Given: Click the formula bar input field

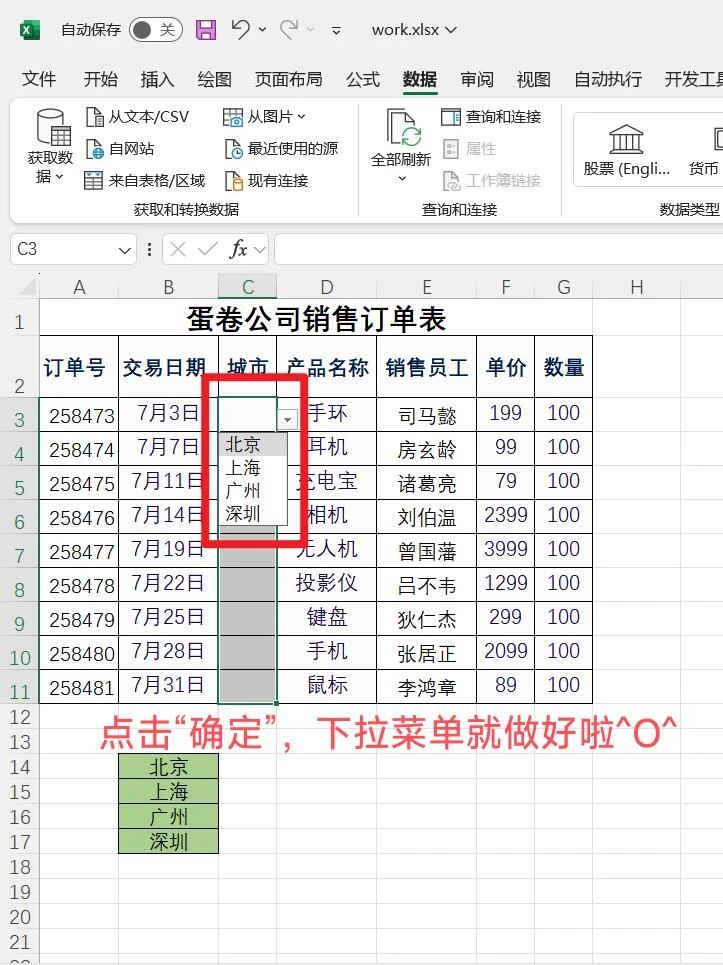Looking at the screenshot, I should pos(498,249).
